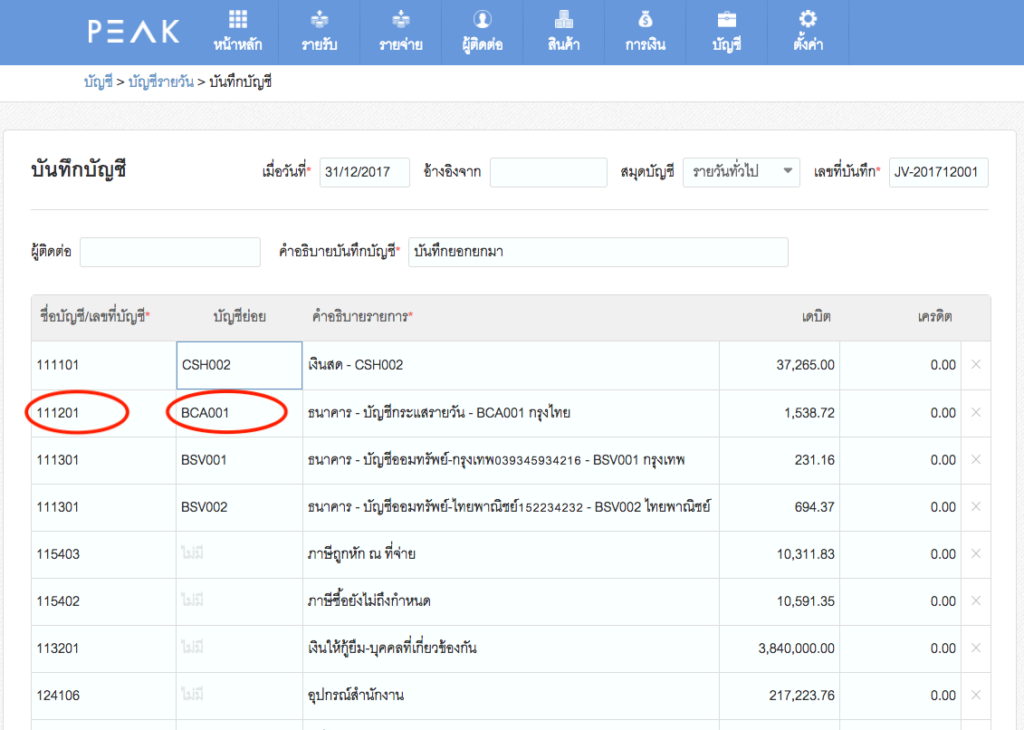The width and height of the screenshot is (1024, 730).
Task: Click the สินค้า products icon
Action: click(563, 32)
